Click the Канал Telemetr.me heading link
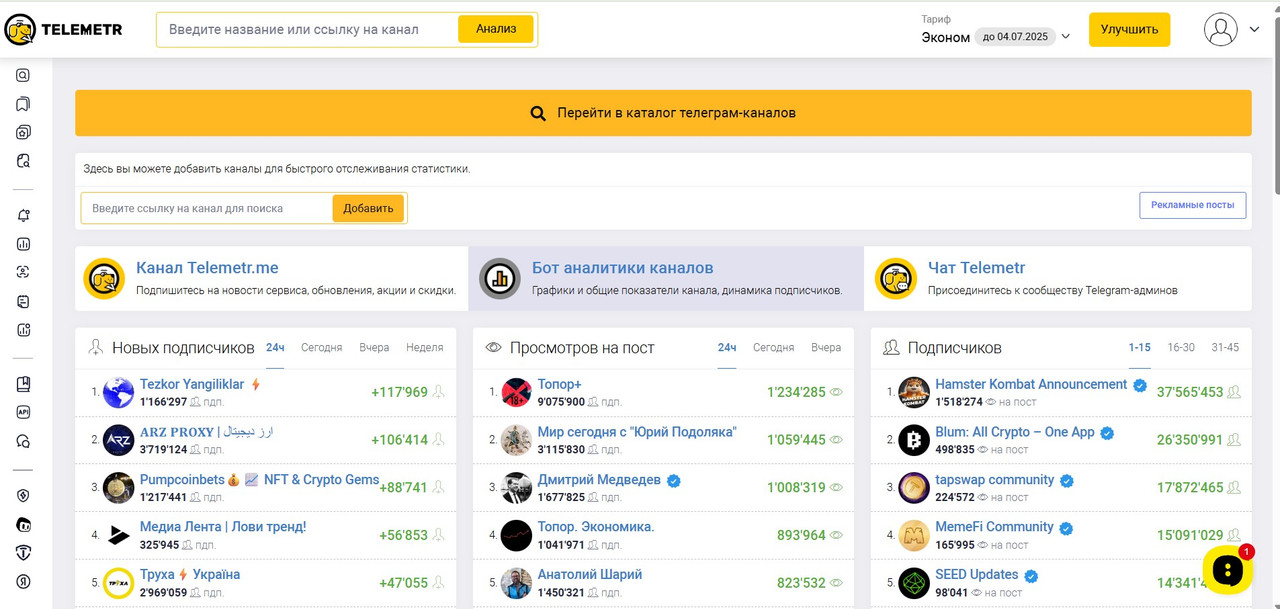This screenshot has width=1280, height=609. click(207, 268)
